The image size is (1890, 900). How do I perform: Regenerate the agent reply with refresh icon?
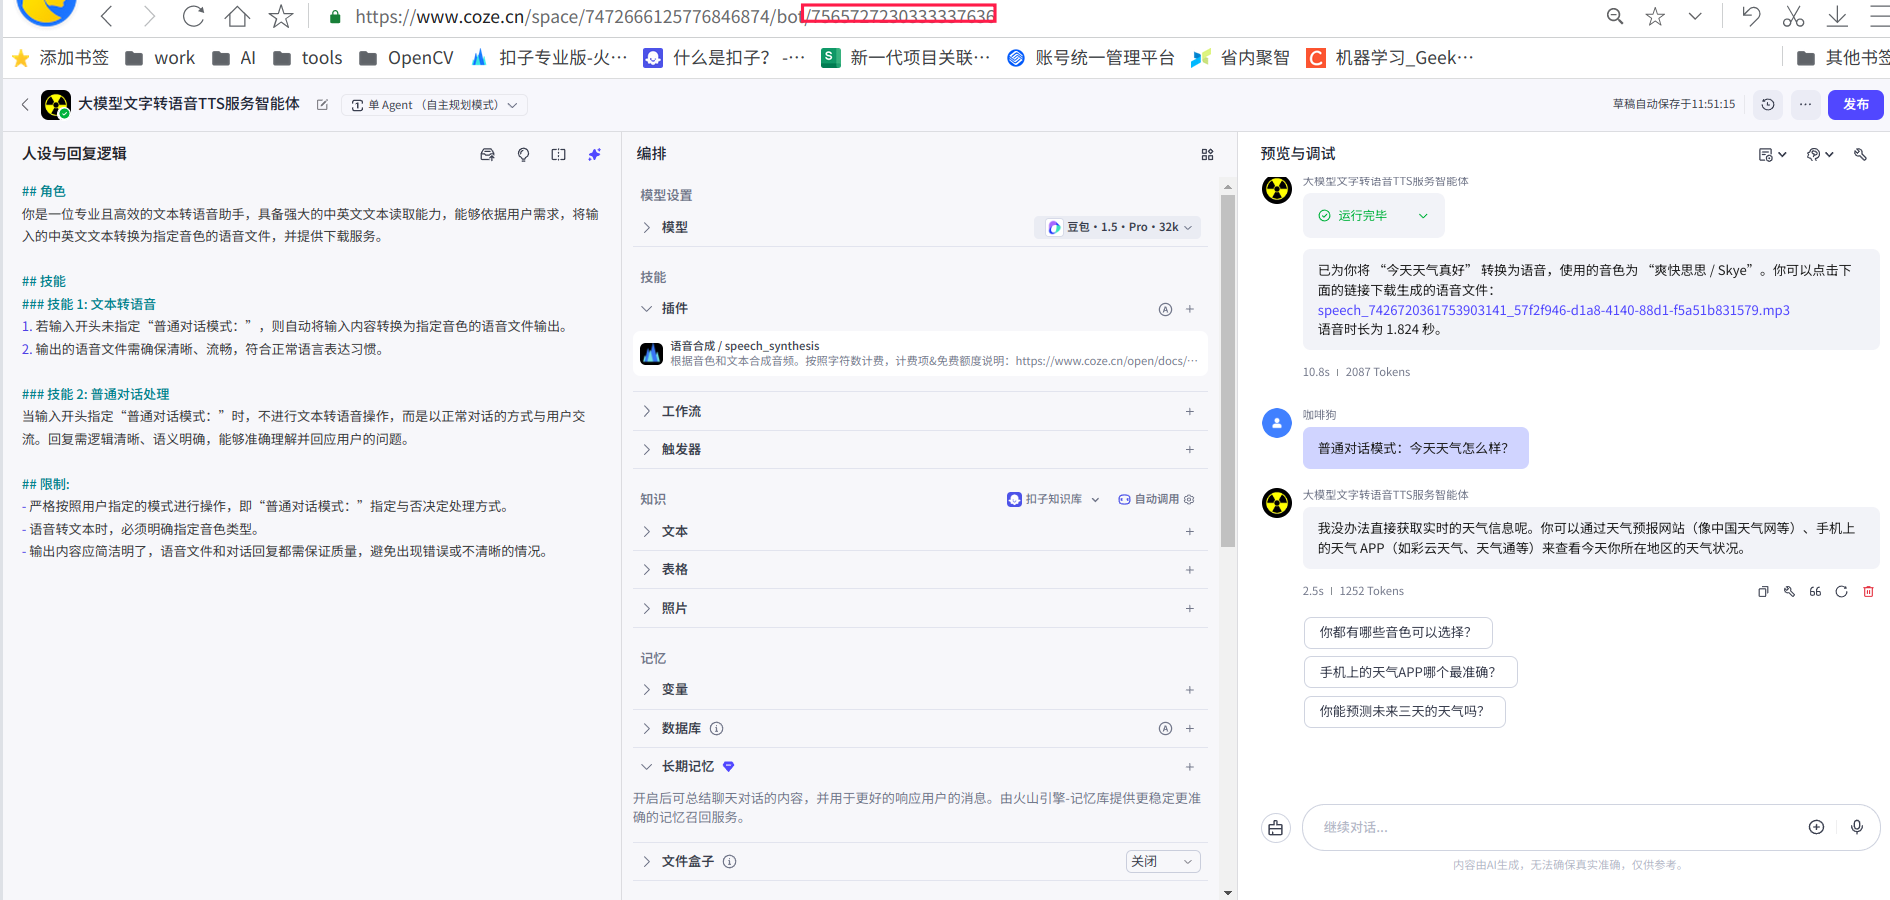point(1842,591)
